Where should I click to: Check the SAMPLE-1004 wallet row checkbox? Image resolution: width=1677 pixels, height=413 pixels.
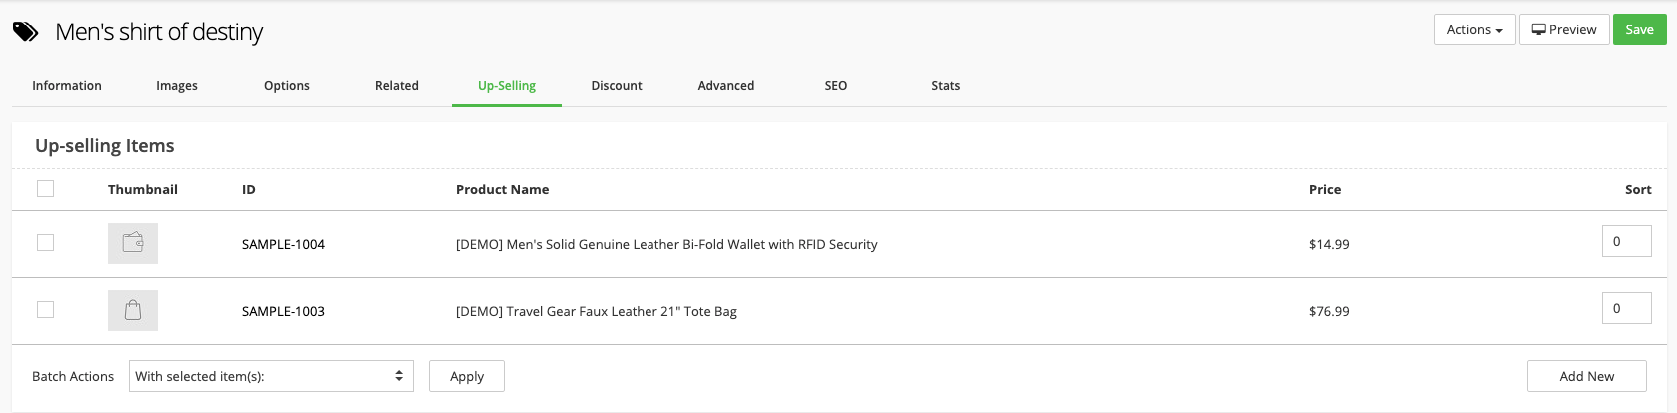pos(45,242)
